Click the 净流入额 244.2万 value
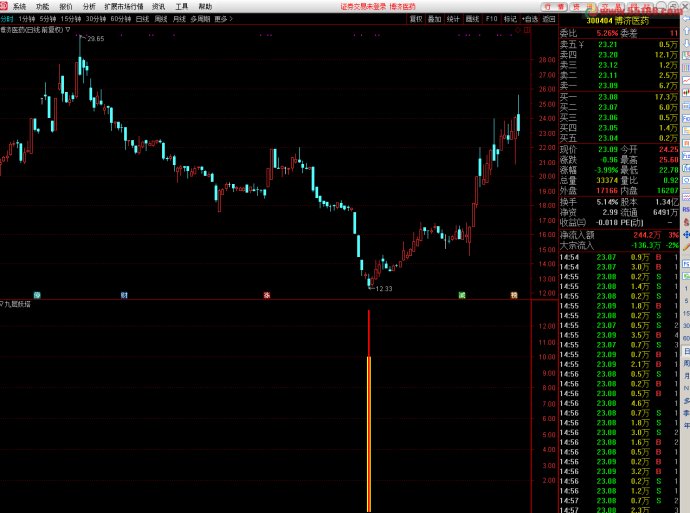The image size is (690, 513). (647, 235)
